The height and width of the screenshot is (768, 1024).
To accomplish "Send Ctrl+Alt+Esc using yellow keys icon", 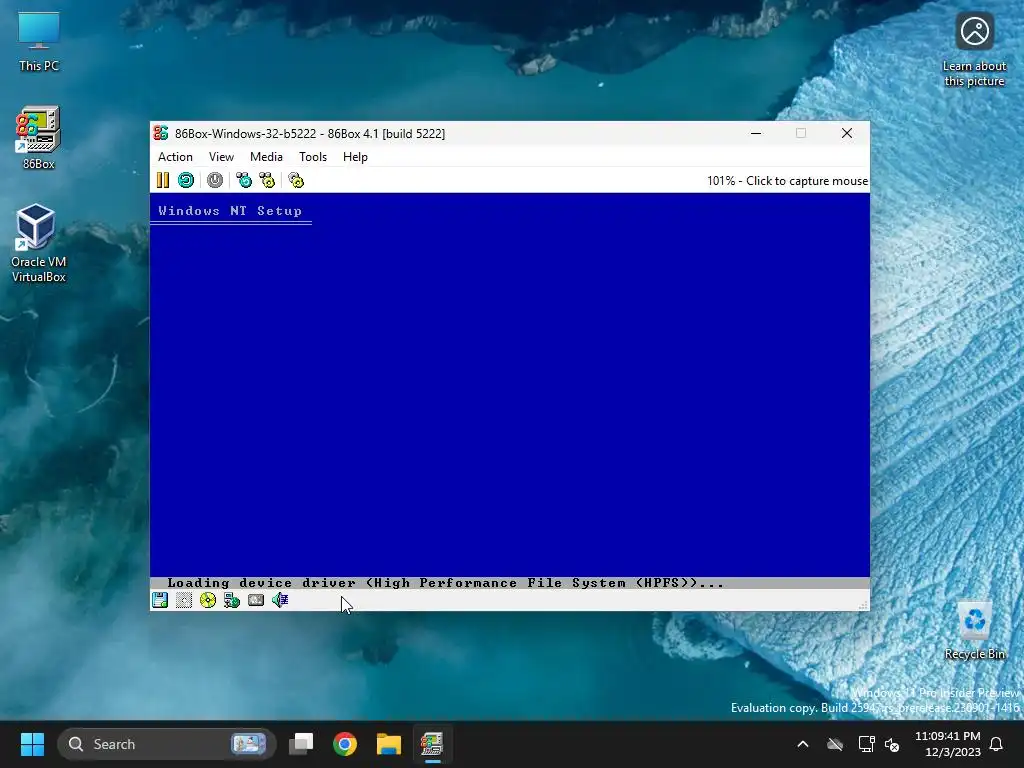I will point(267,180).
